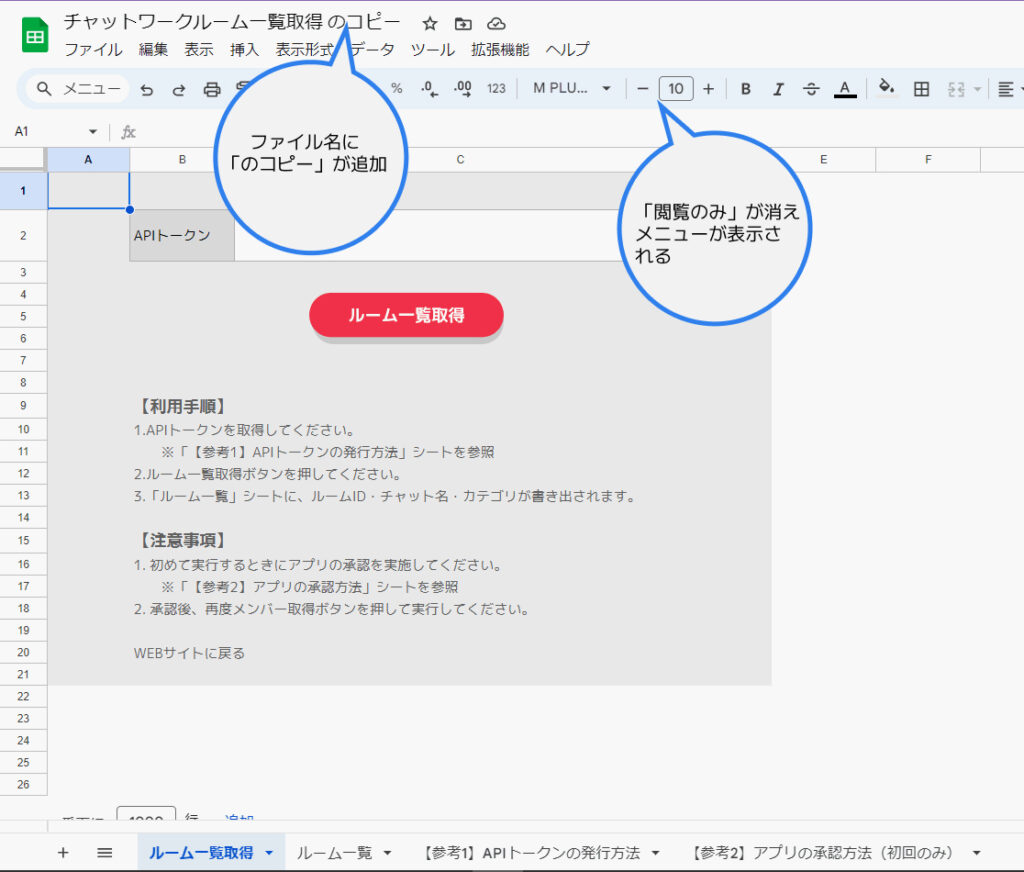The height and width of the screenshot is (872, 1024).
Task: Open the ファイル menu
Action: click(x=93, y=50)
